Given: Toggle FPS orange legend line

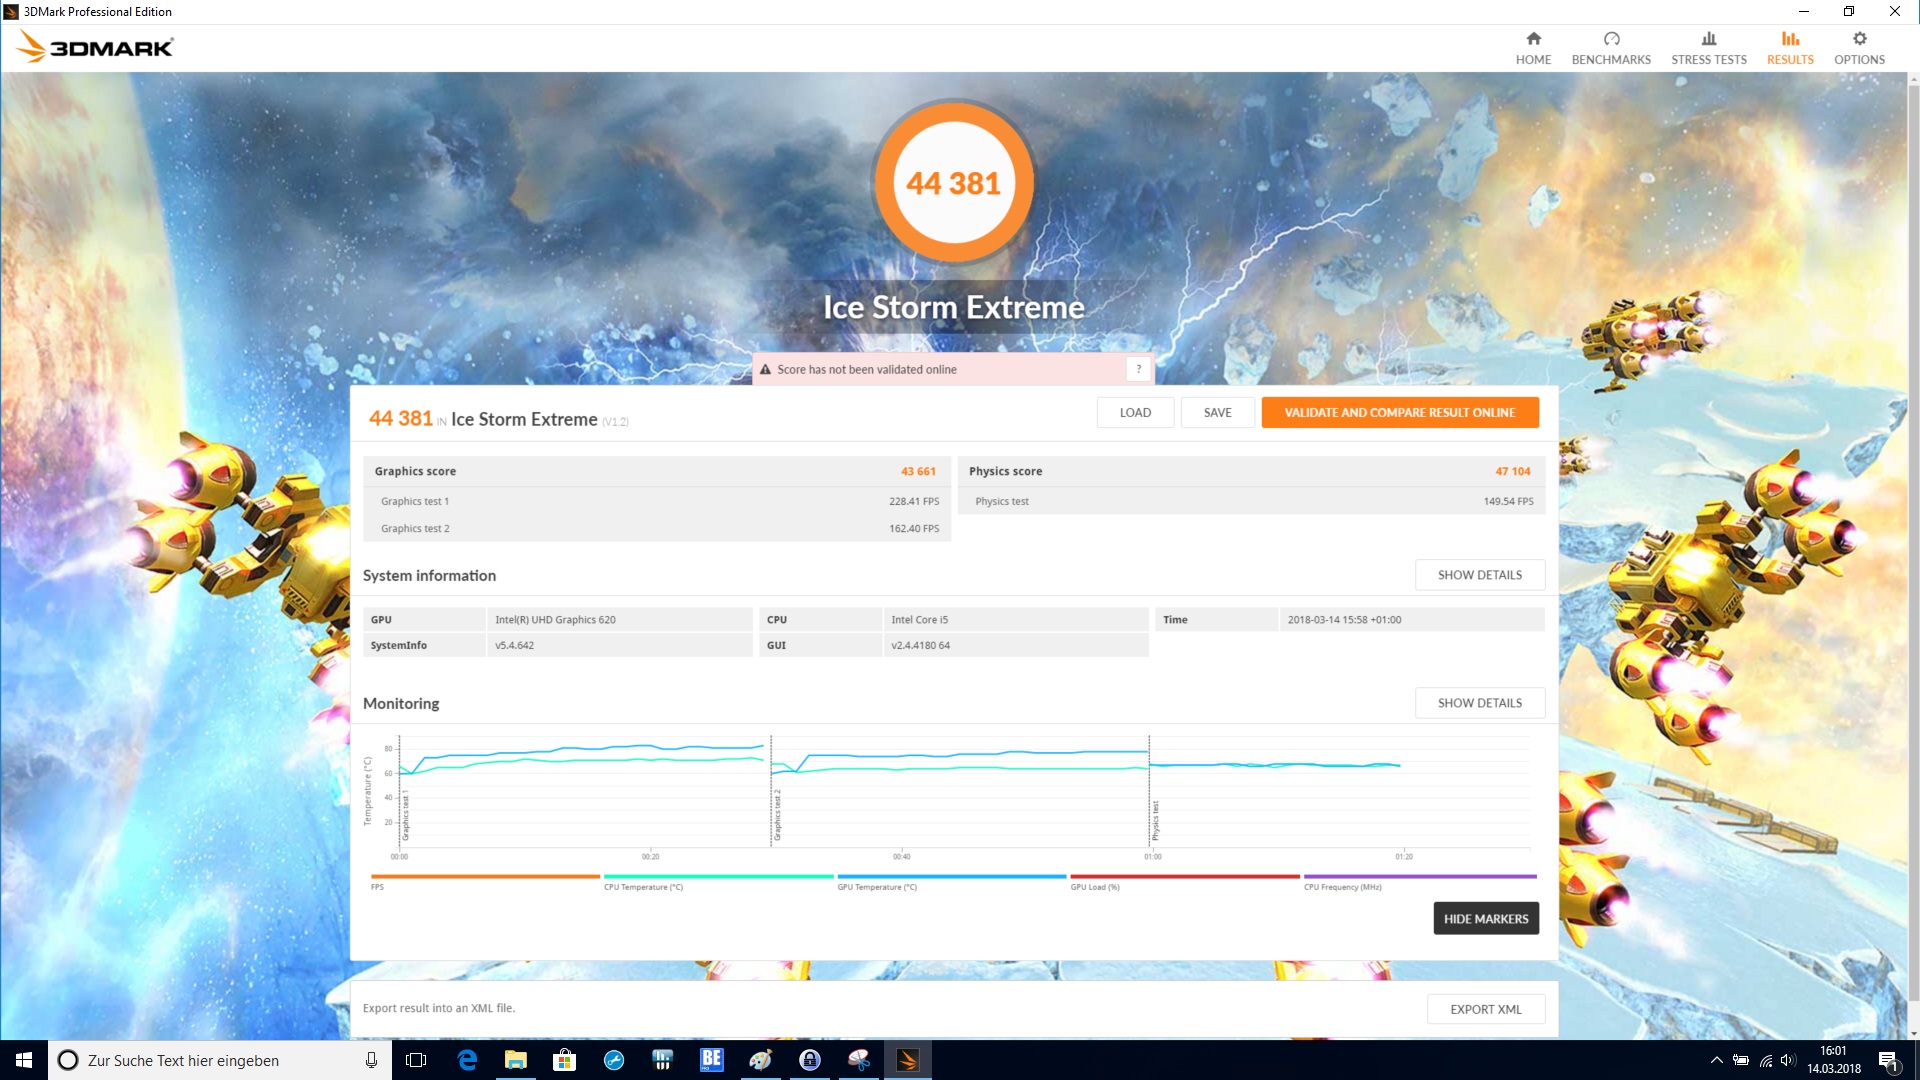Looking at the screenshot, I should click(x=485, y=877).
